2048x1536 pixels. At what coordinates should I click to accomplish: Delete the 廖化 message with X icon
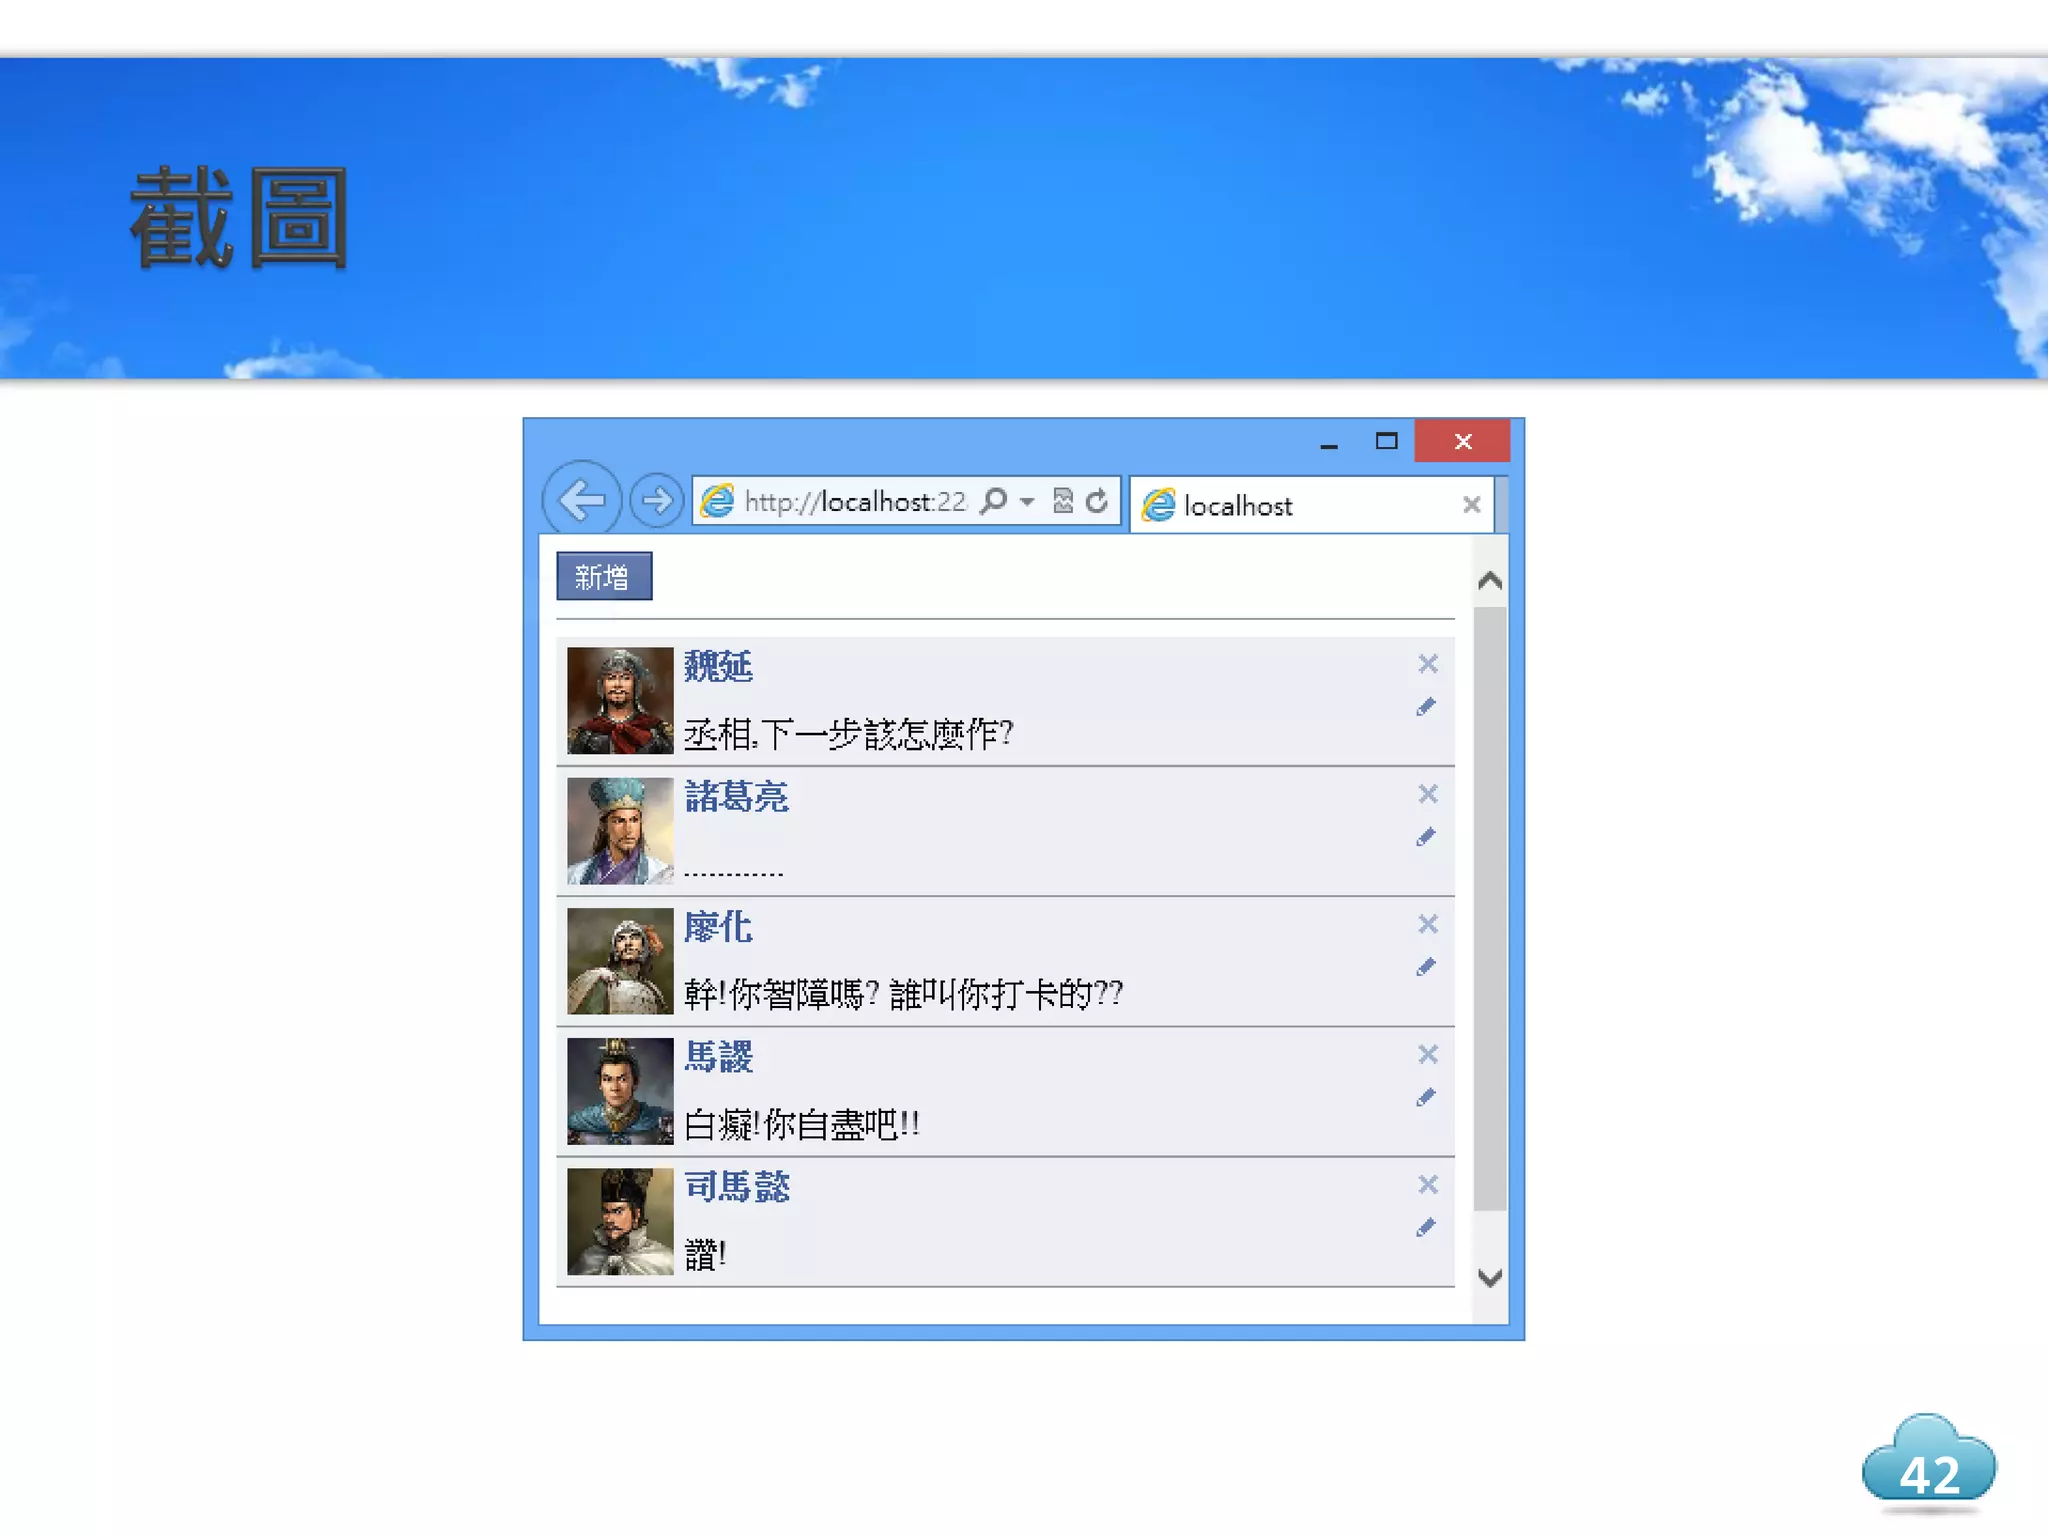pyautogui.click(x=1428, y=924)
